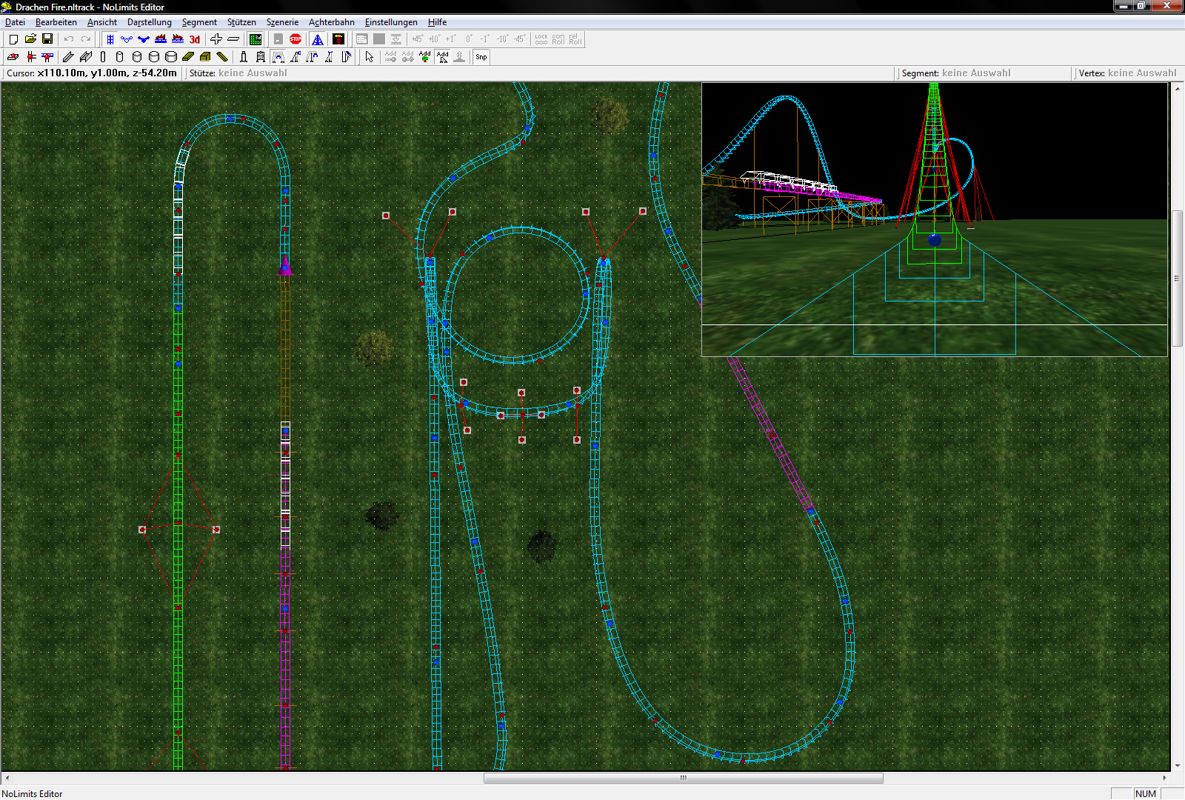Click the New file icon
Image resolution: width=1185 pixels, height=800 pixels.
[14, 39]
